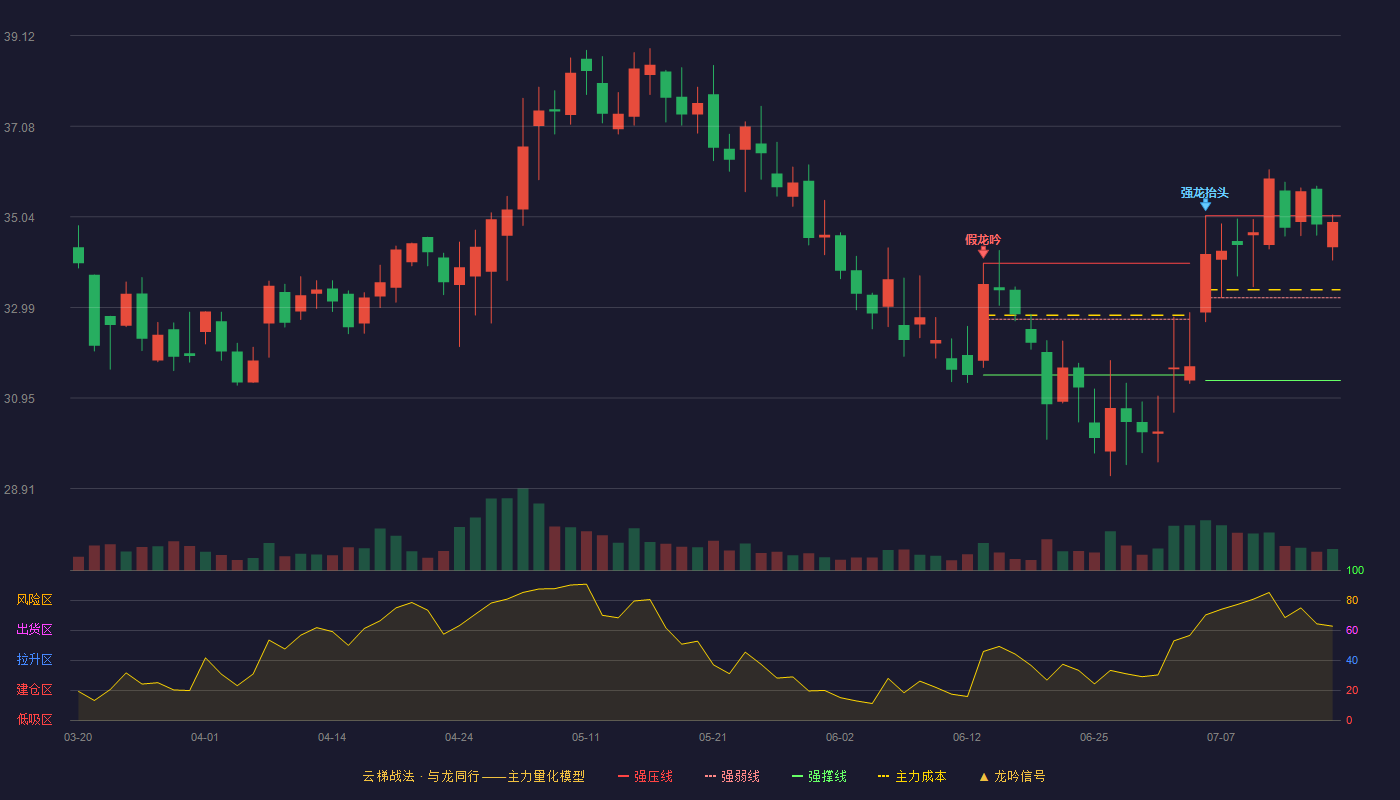The height and width of the screenshot is (800, 1400).
Task: Toggle the 主力成本 legend entry
Action: (912, 776)
